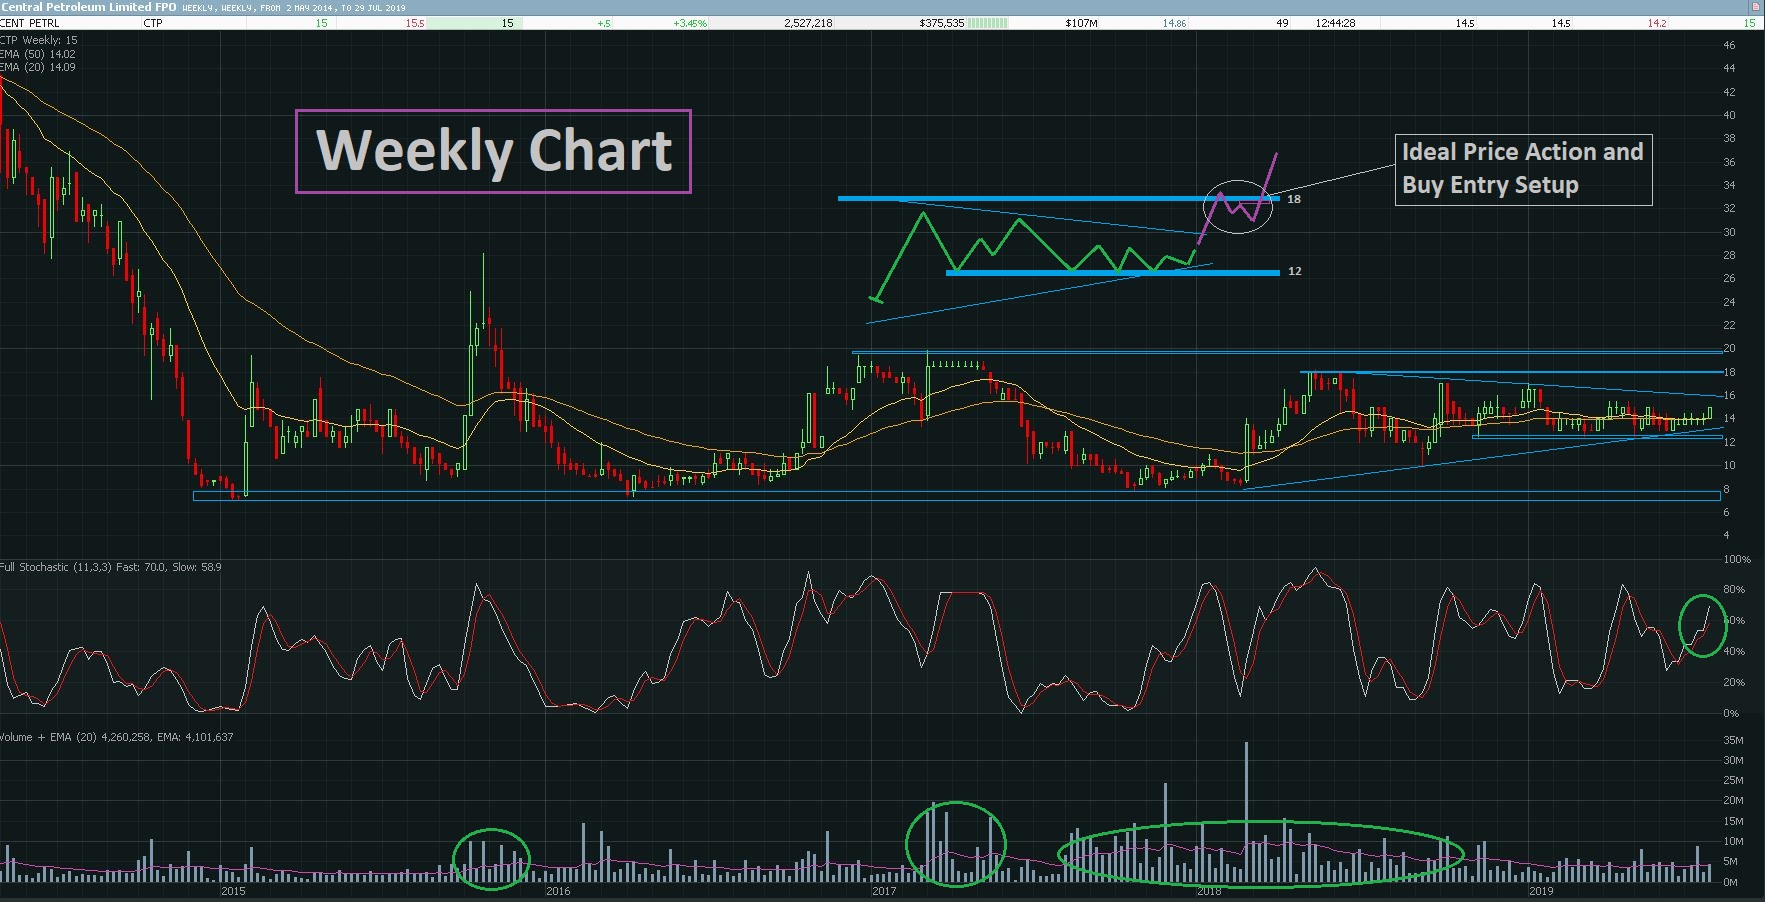Select the EMA (20) 14.09 indicator label

(x=38, y=67)
